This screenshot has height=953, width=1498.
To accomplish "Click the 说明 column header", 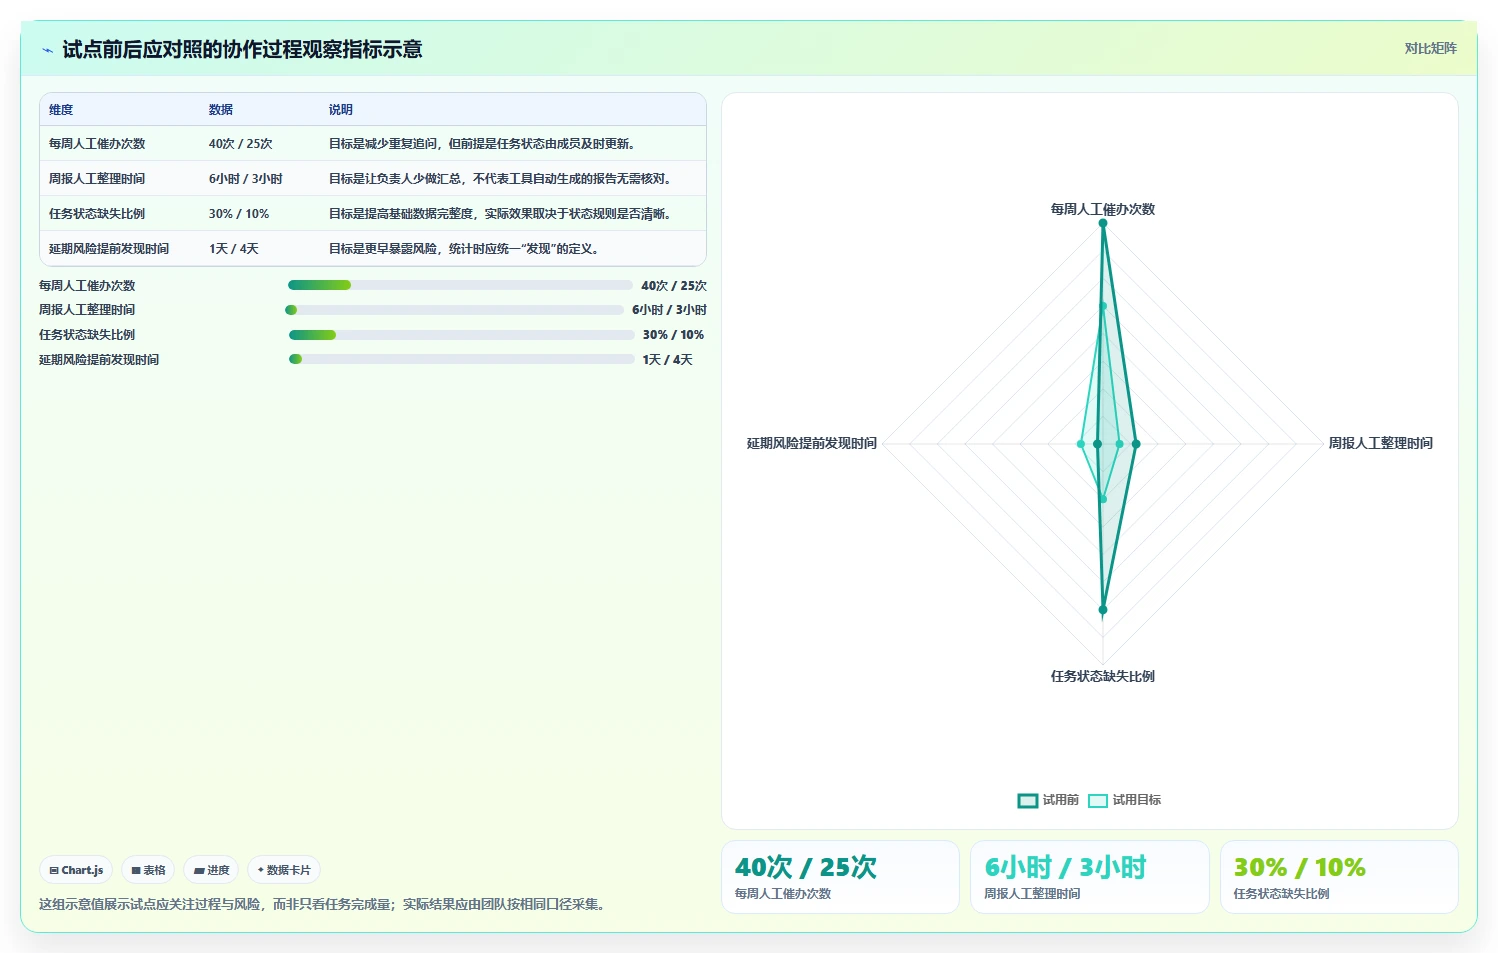I will (341, 110).
